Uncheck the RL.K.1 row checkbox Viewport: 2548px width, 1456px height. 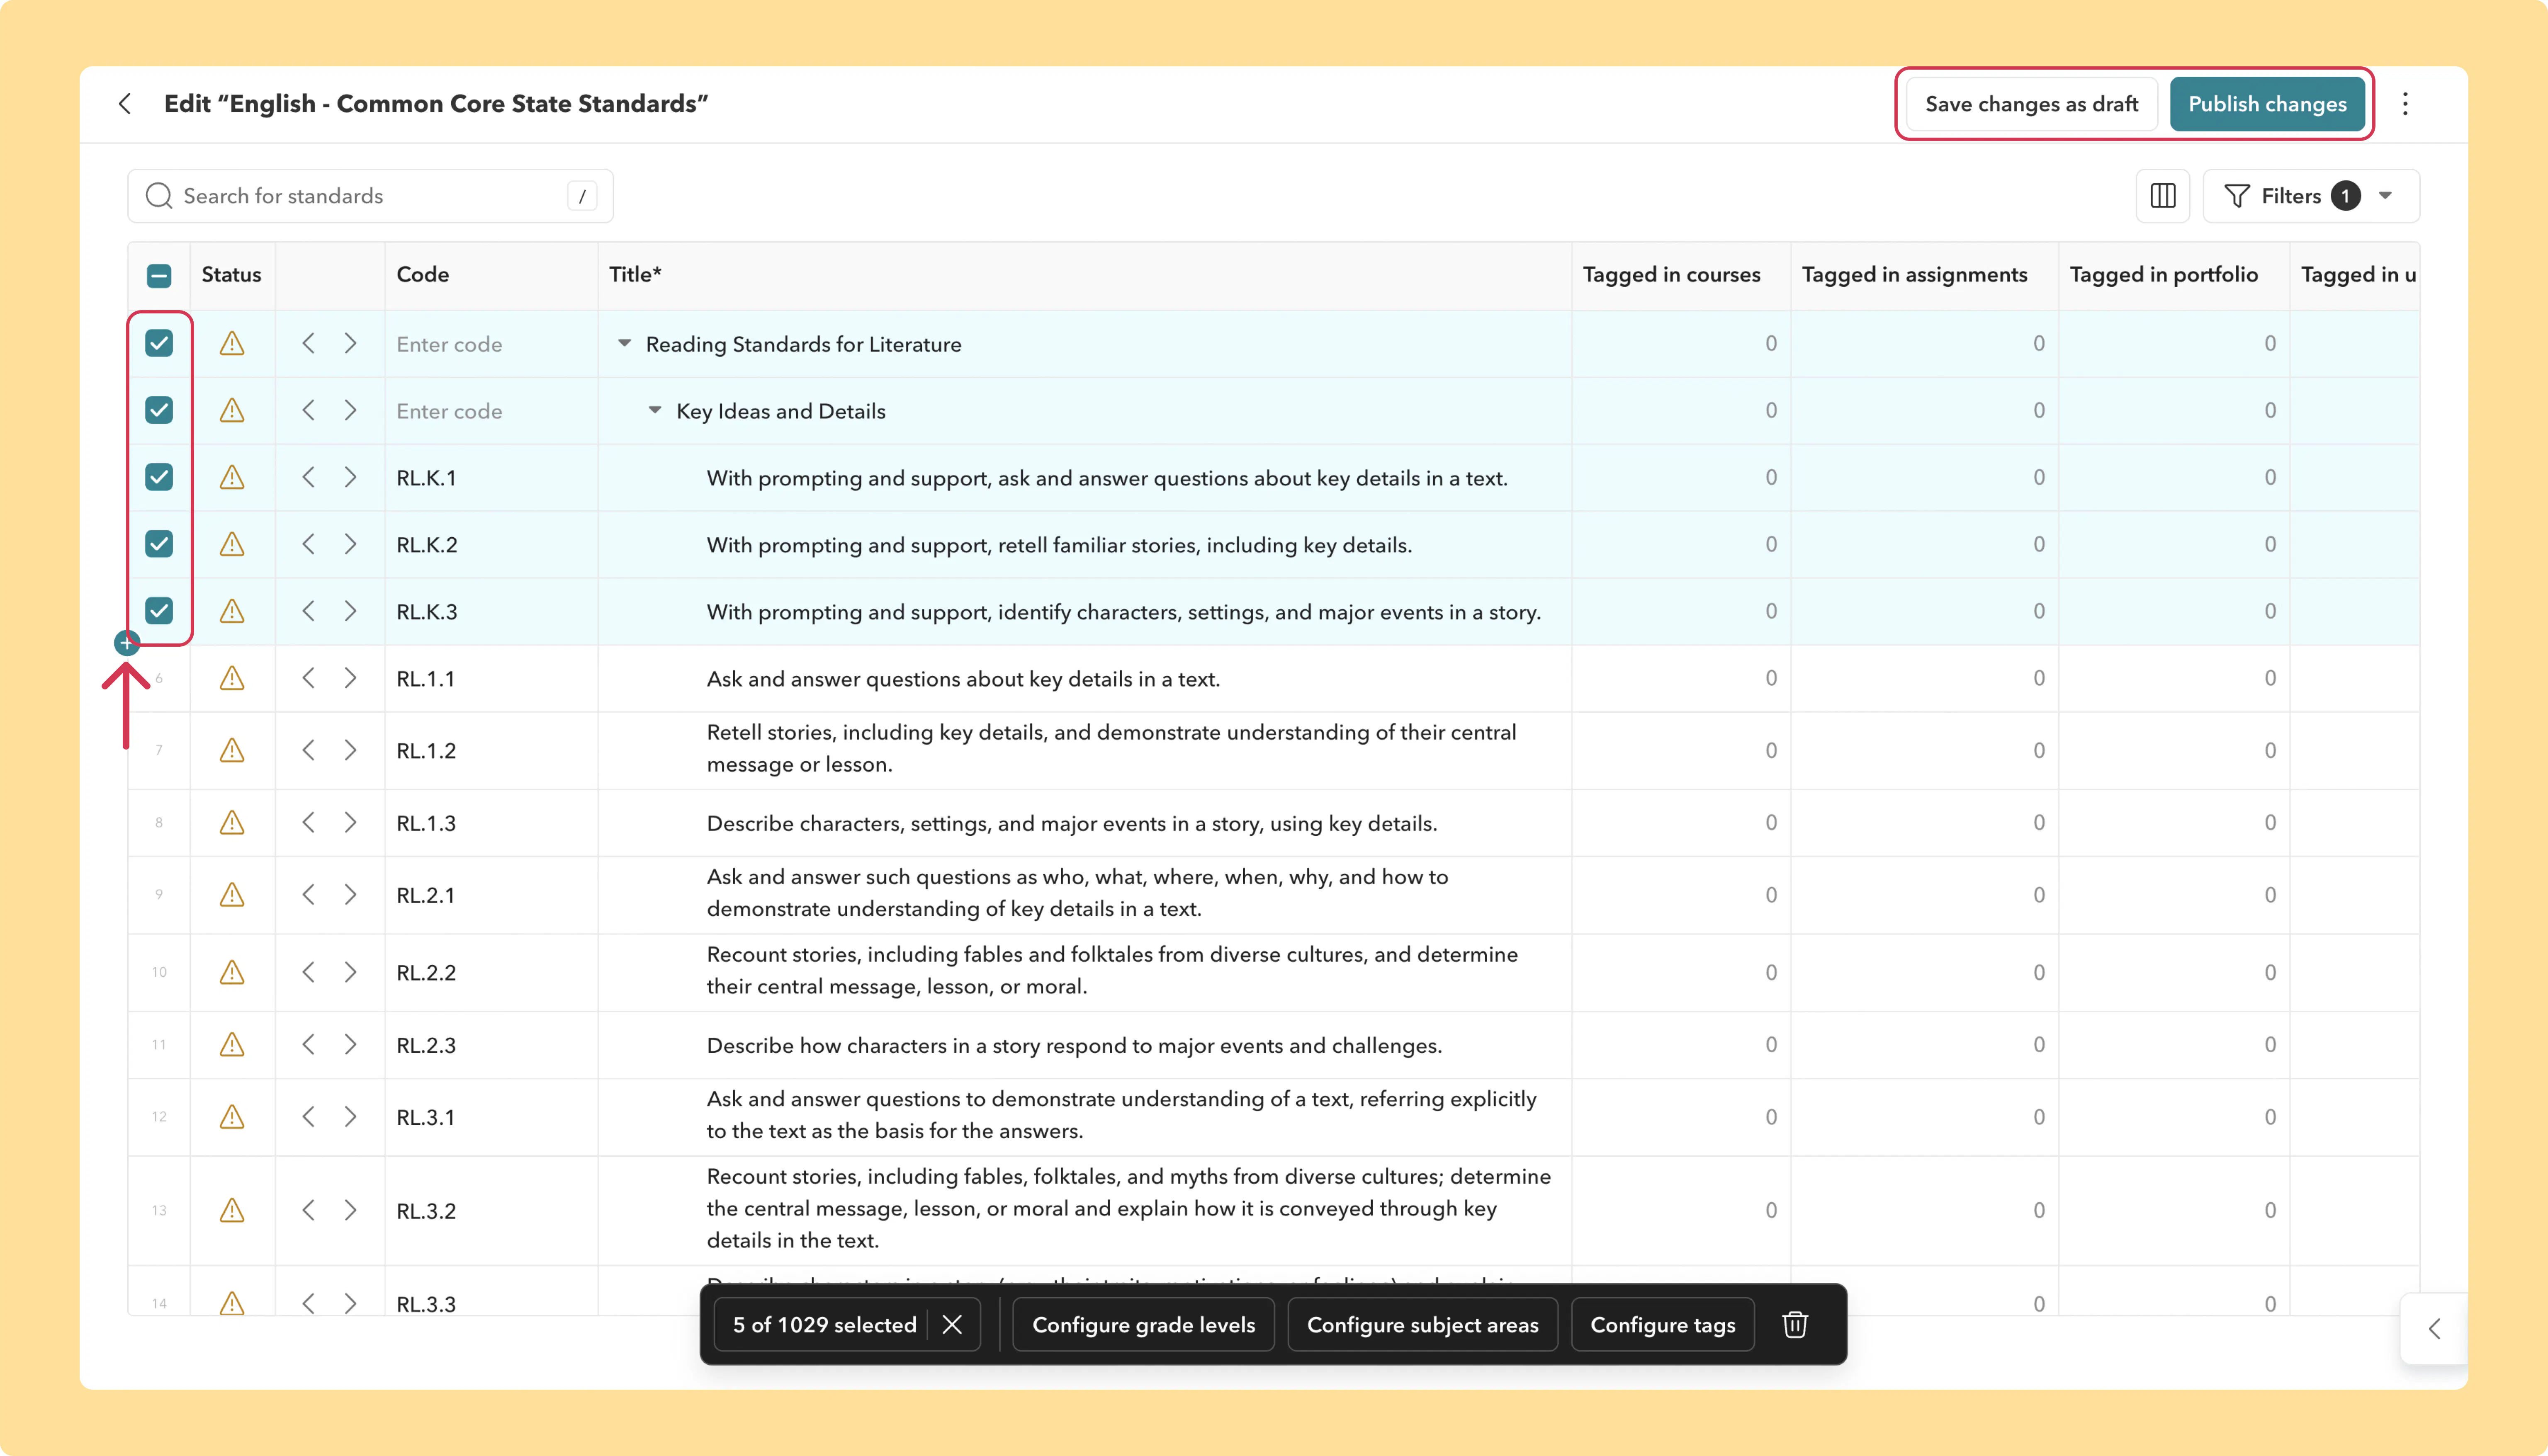pos(159,478)
